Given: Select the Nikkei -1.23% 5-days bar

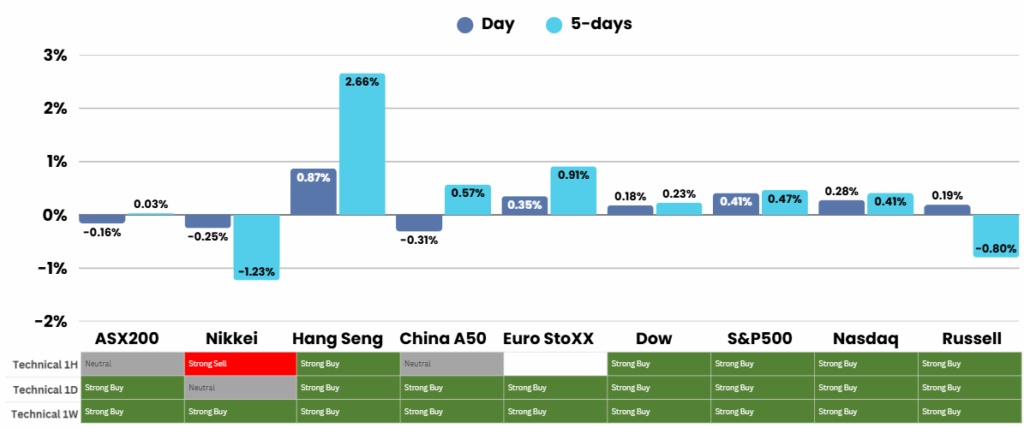Looking at the screenshot, I should pos(257,246).
